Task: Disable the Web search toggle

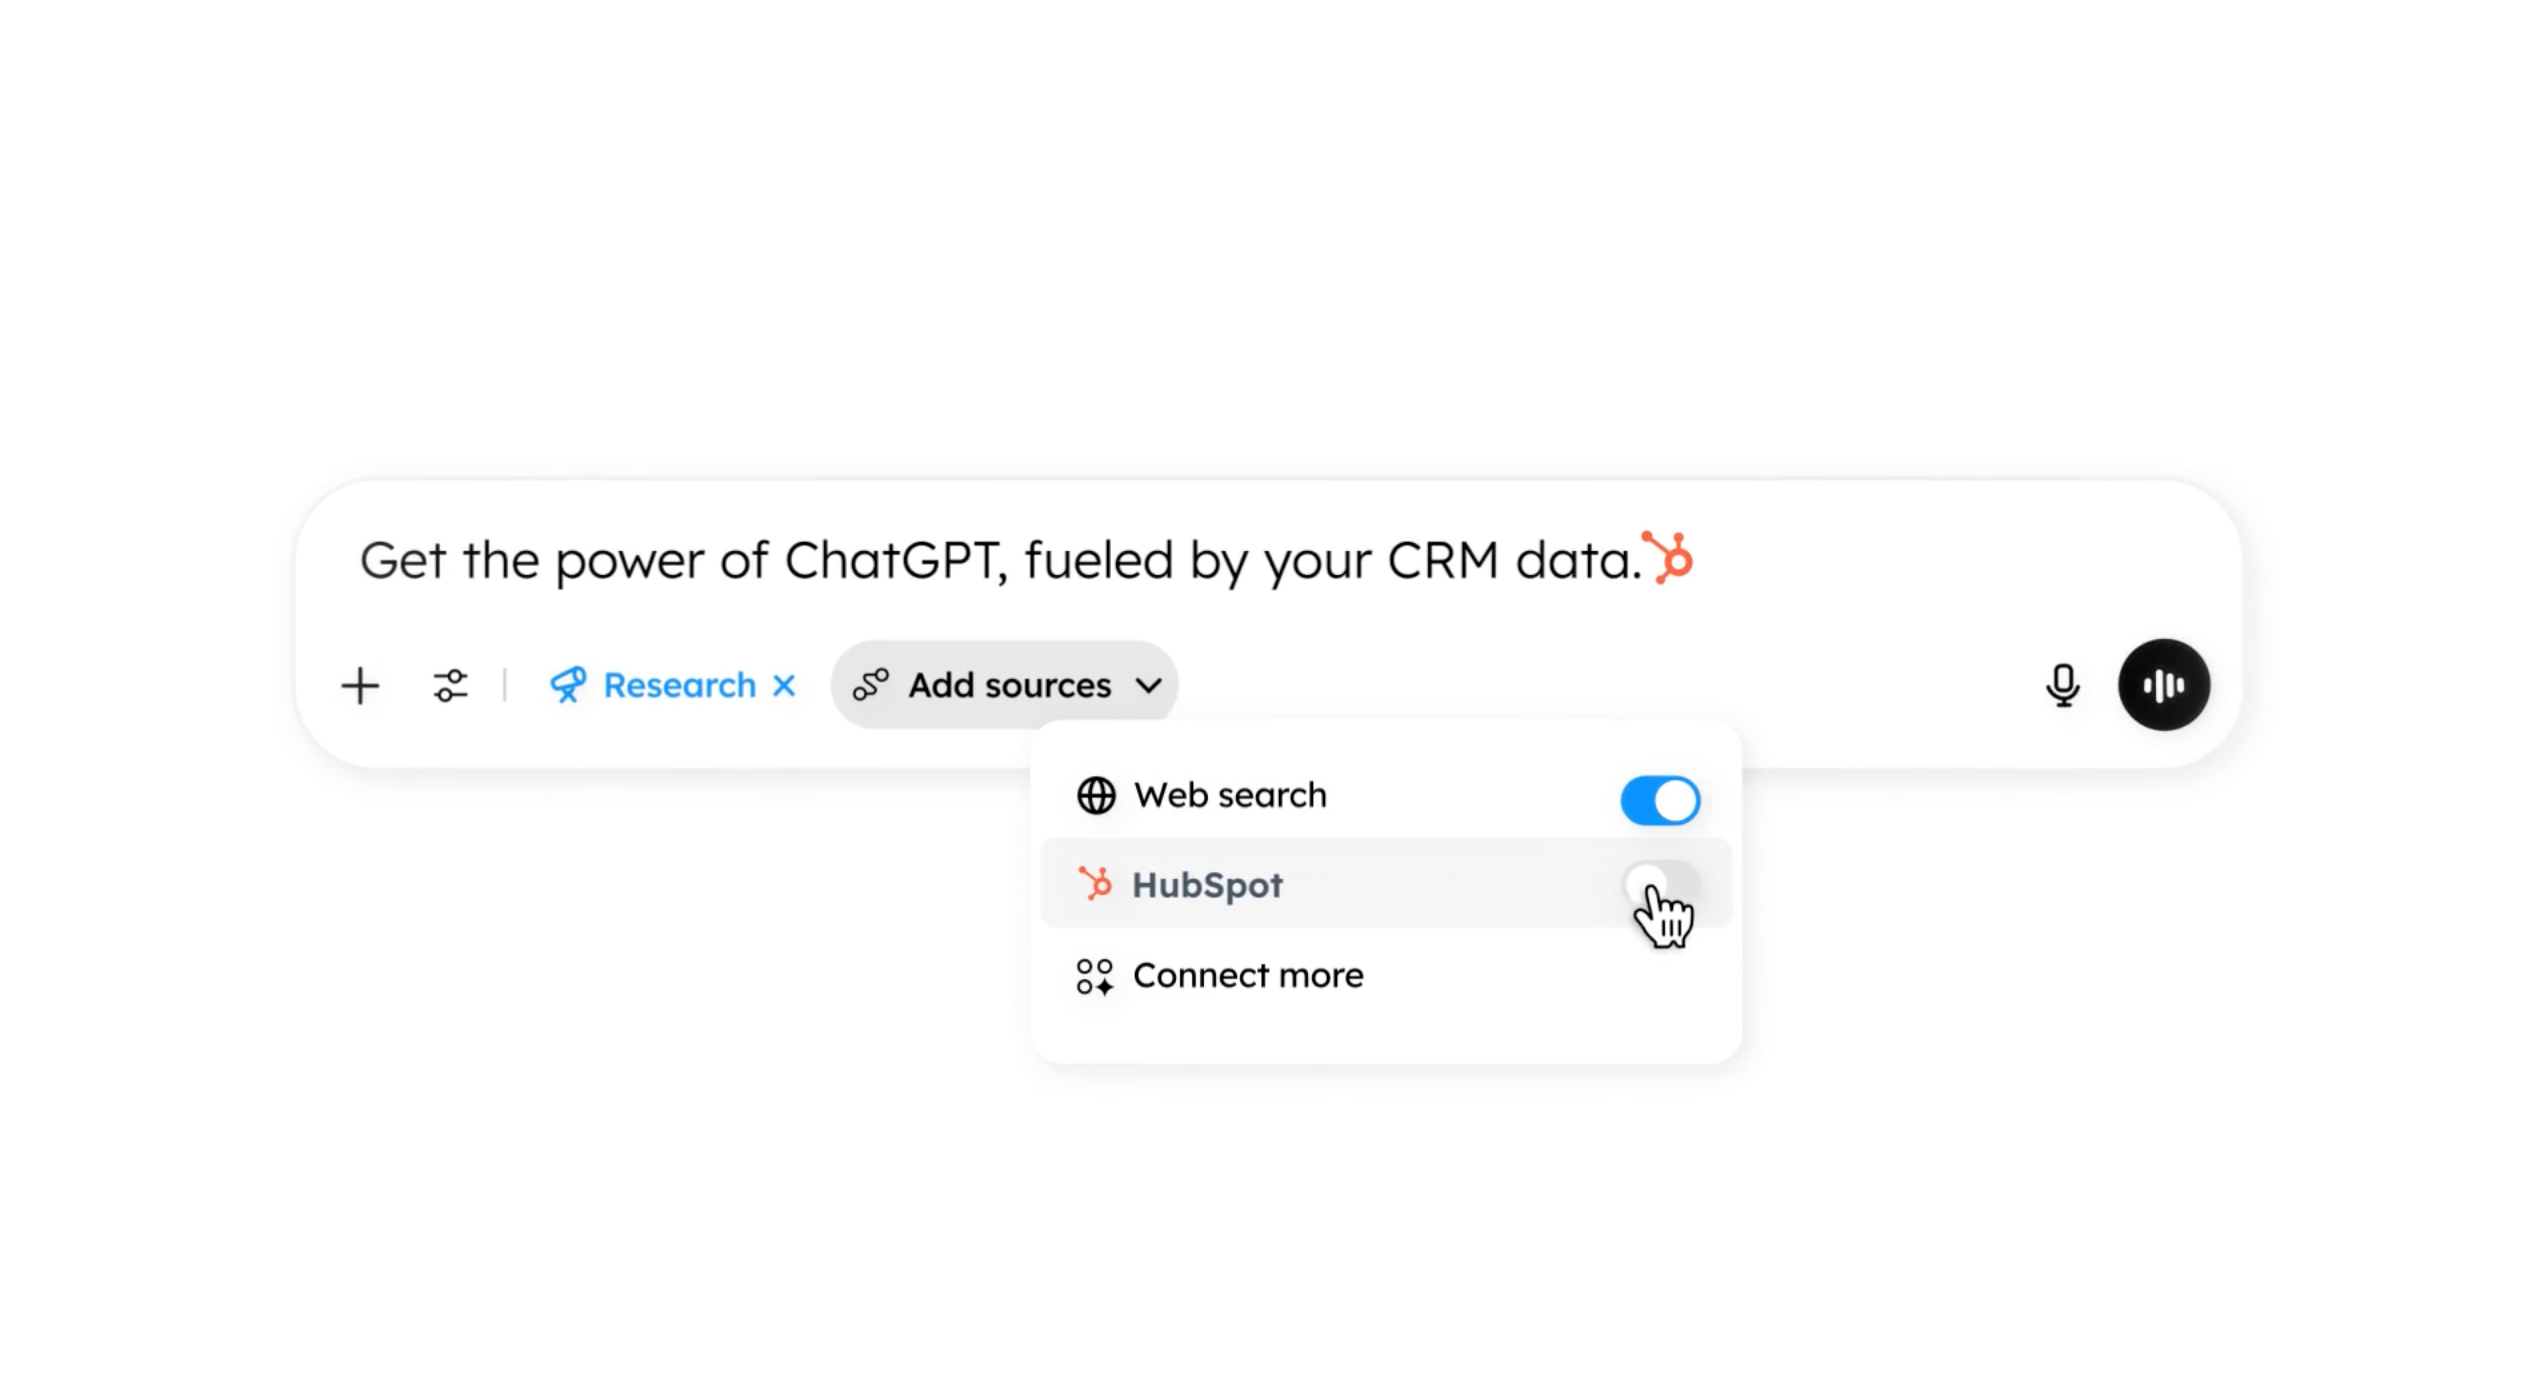Action: [x=1659, y=798]
